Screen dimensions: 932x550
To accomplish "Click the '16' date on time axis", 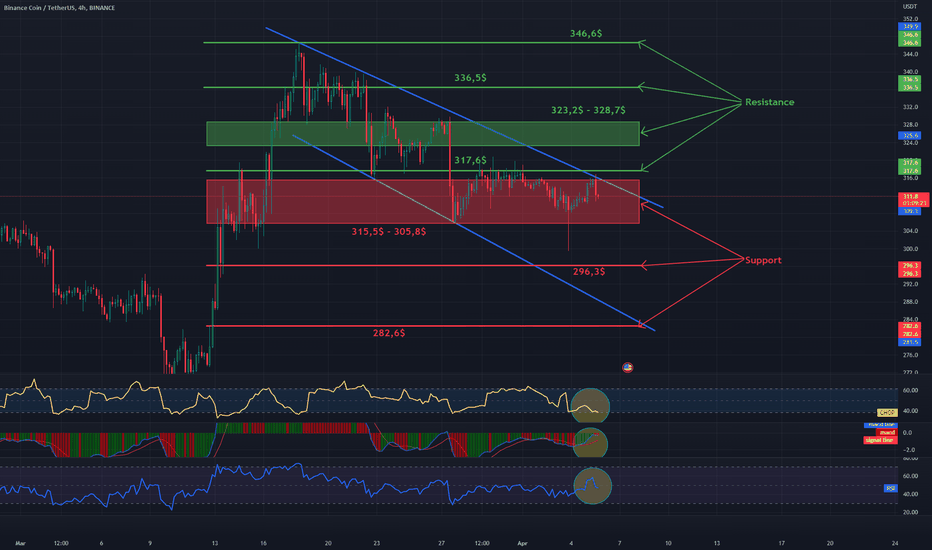I will 263,543.
